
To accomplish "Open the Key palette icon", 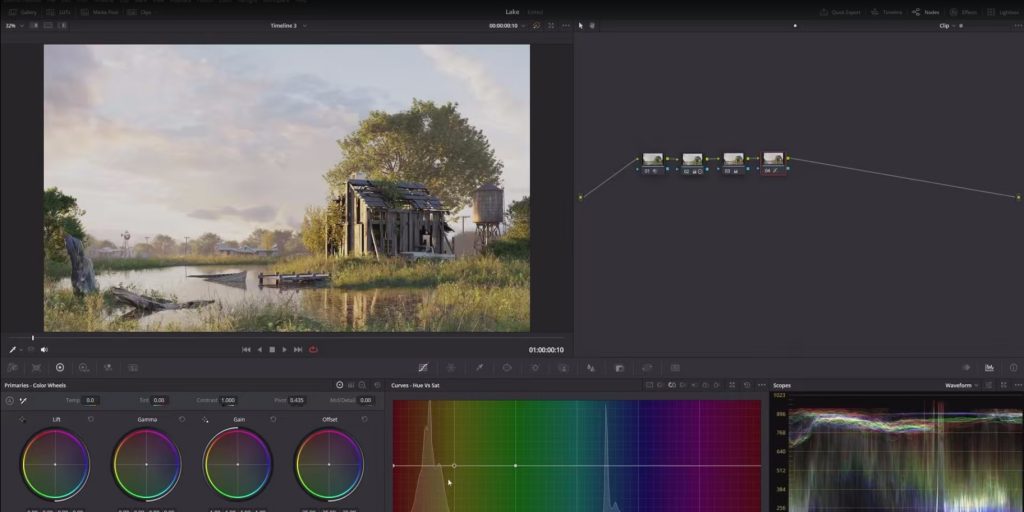I will point(619,368).
